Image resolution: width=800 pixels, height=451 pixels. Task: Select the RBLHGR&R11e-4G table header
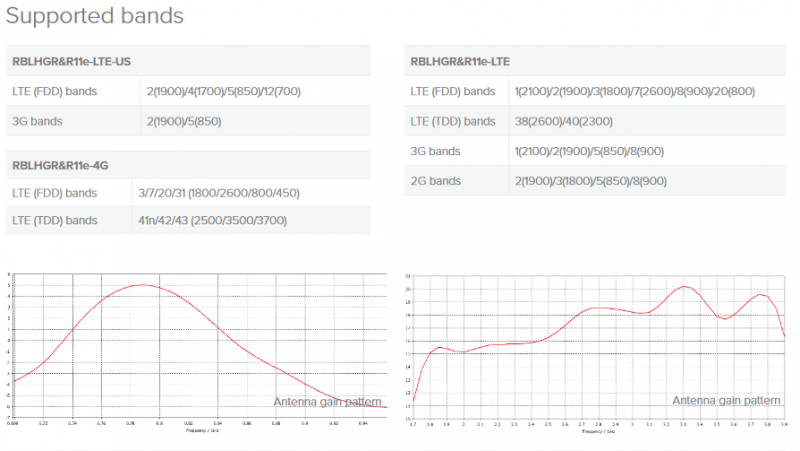(x=66, y=164)
